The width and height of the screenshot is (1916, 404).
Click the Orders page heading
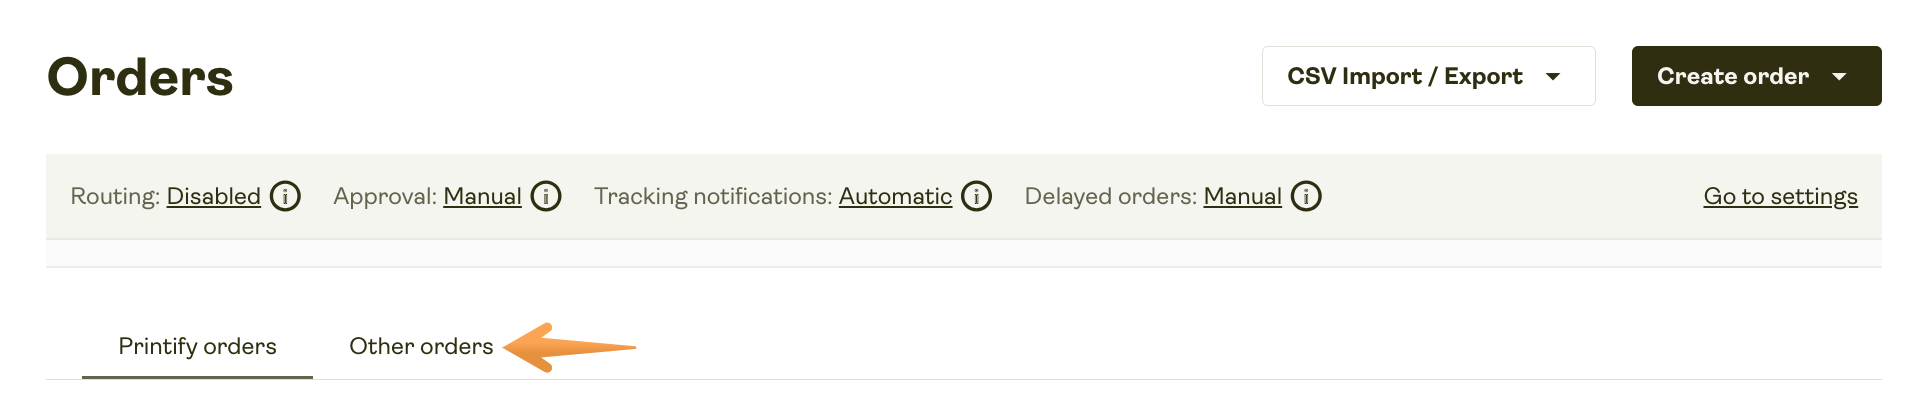tap(140, 77)
